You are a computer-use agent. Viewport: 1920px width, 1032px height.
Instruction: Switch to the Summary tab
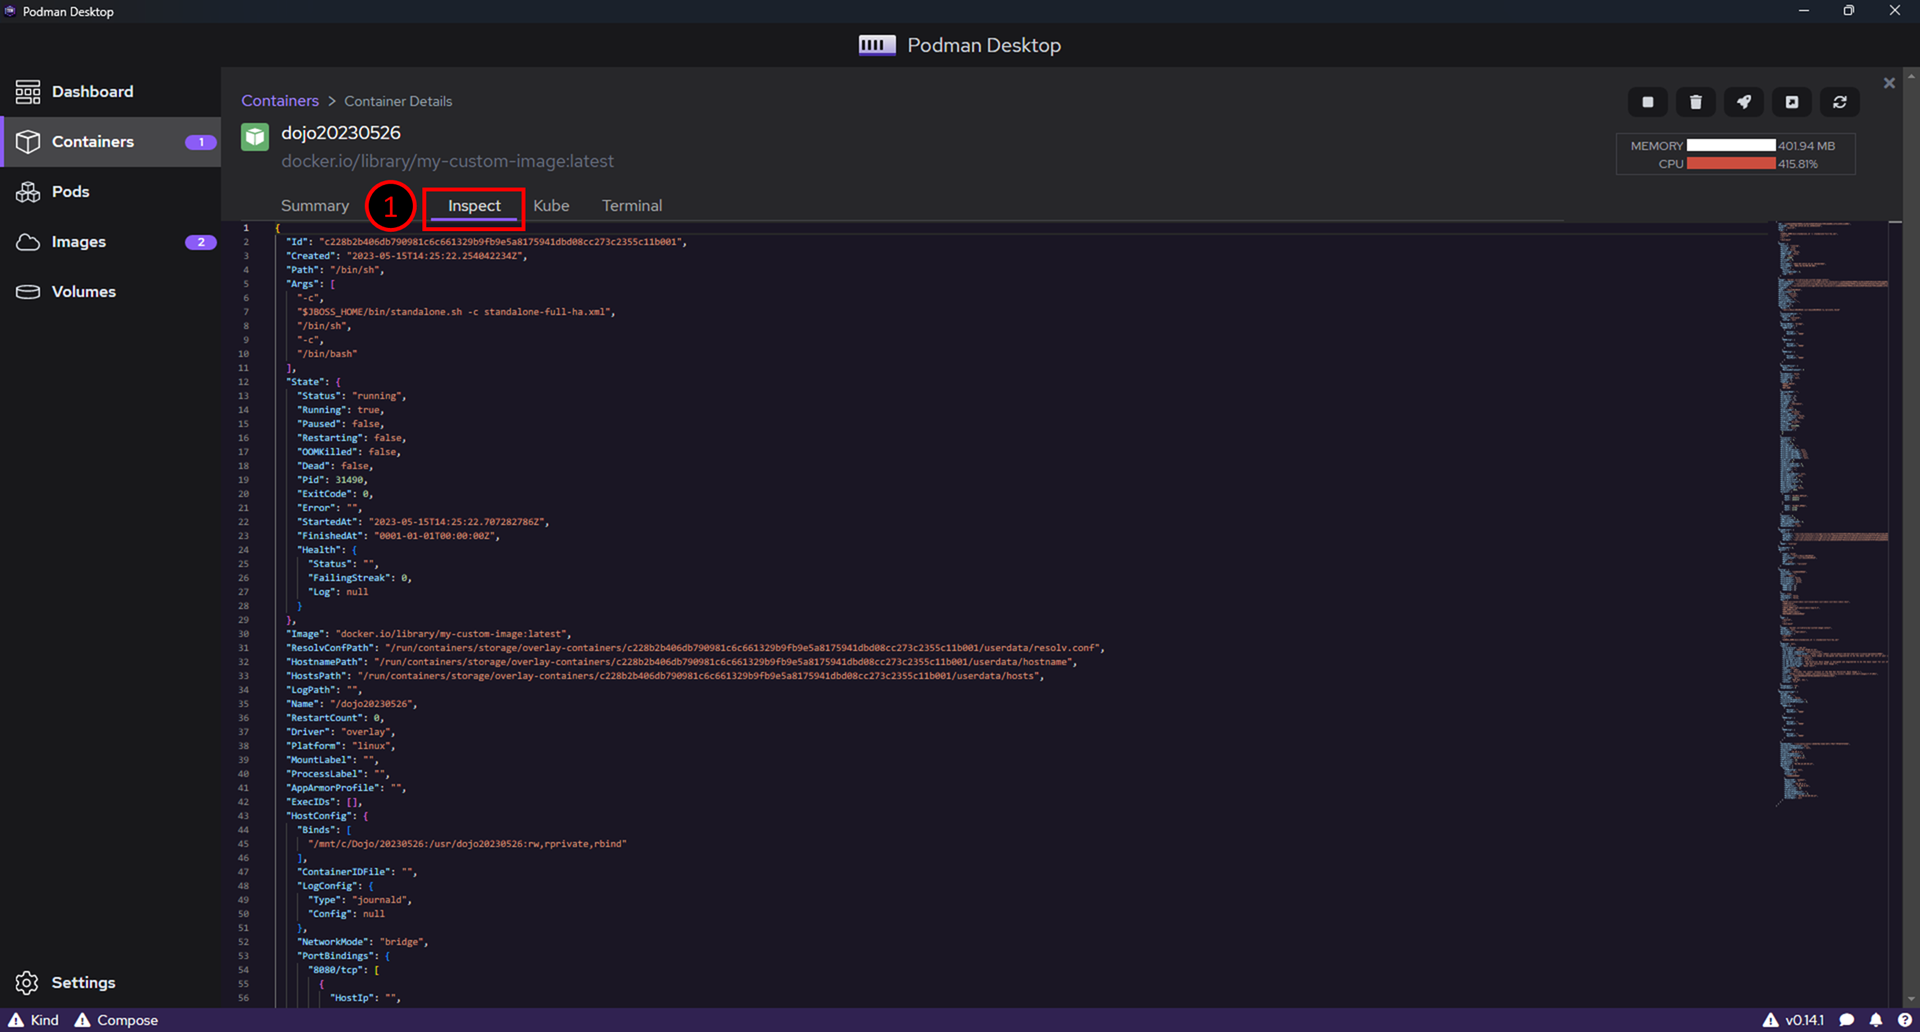click(315, 206)
